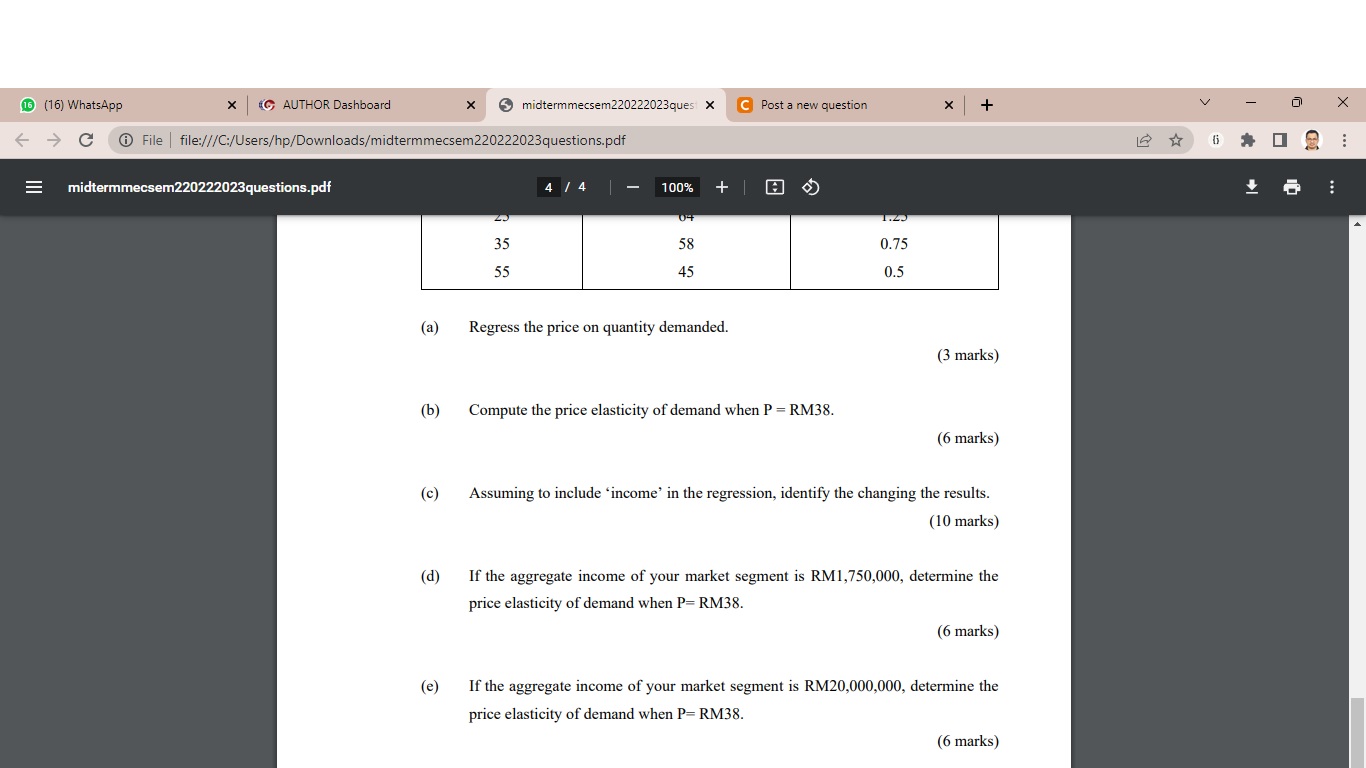The width and height of the screenshot is (1366, 768).
Task: Open the PDF viewer's more actions menu
Action: tap(1331, 187)
